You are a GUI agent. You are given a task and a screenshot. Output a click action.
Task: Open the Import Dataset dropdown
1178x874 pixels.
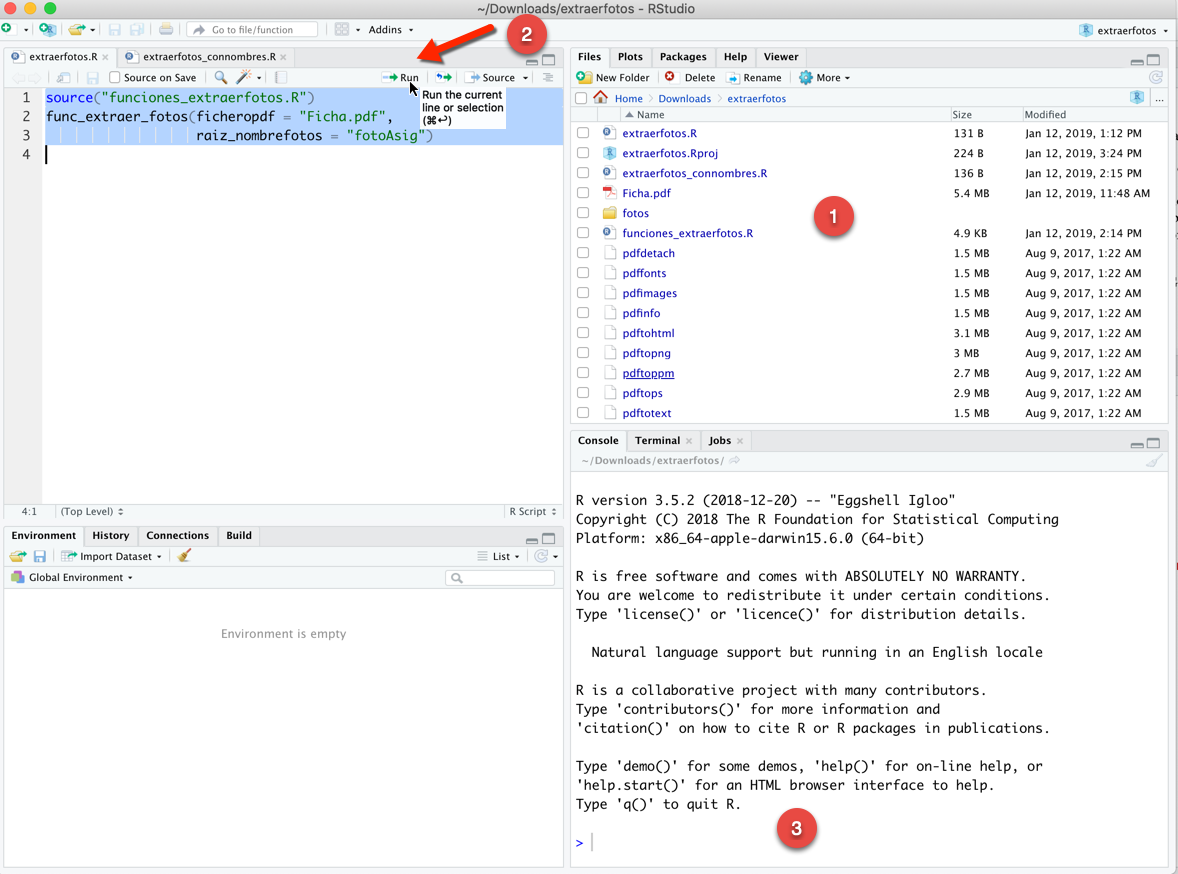coord(111,556)
